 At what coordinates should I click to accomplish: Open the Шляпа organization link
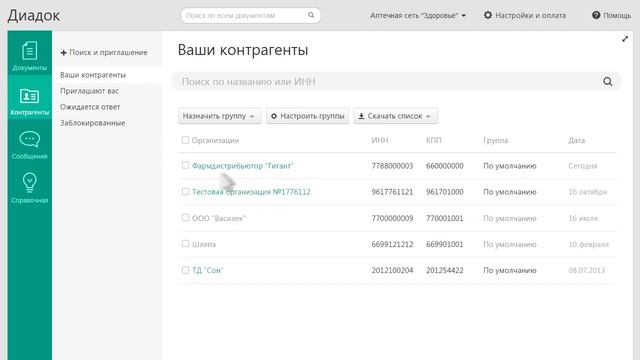tap(204, 244)
